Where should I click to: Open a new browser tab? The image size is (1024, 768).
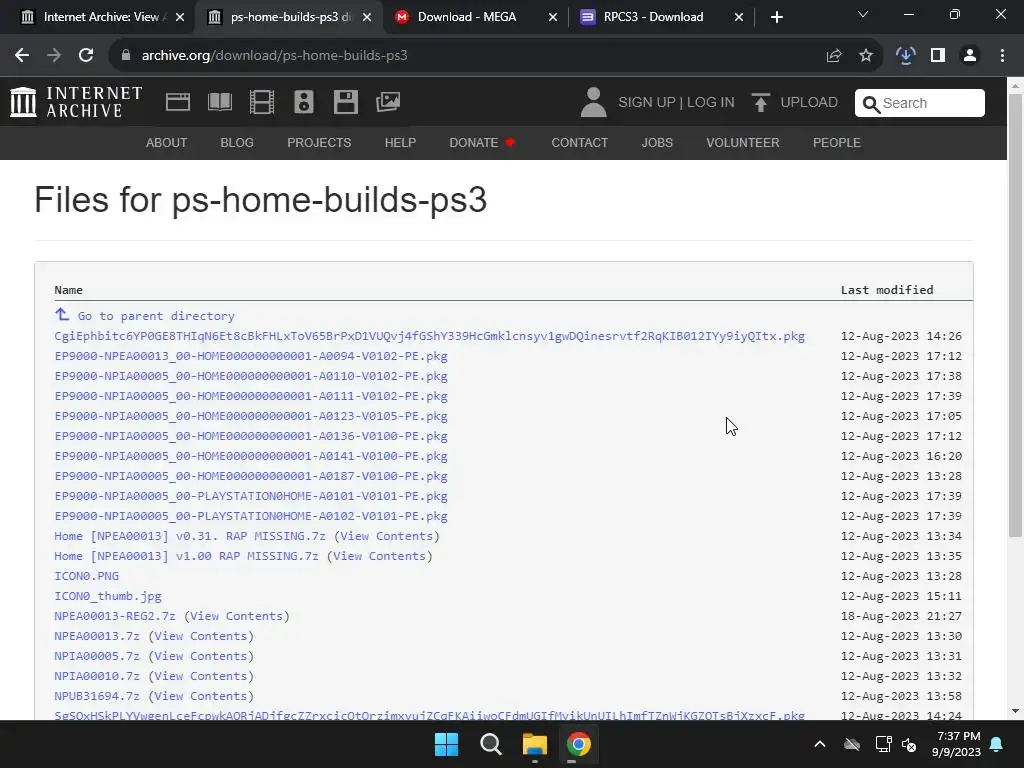pyautogui.click(x=776, y=18)
